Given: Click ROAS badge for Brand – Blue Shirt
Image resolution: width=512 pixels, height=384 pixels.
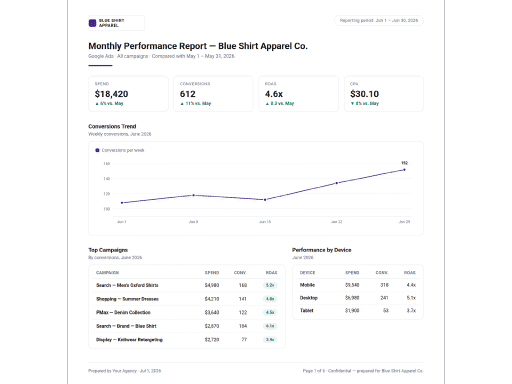Looking at the screenshot, I should [270, 326].
